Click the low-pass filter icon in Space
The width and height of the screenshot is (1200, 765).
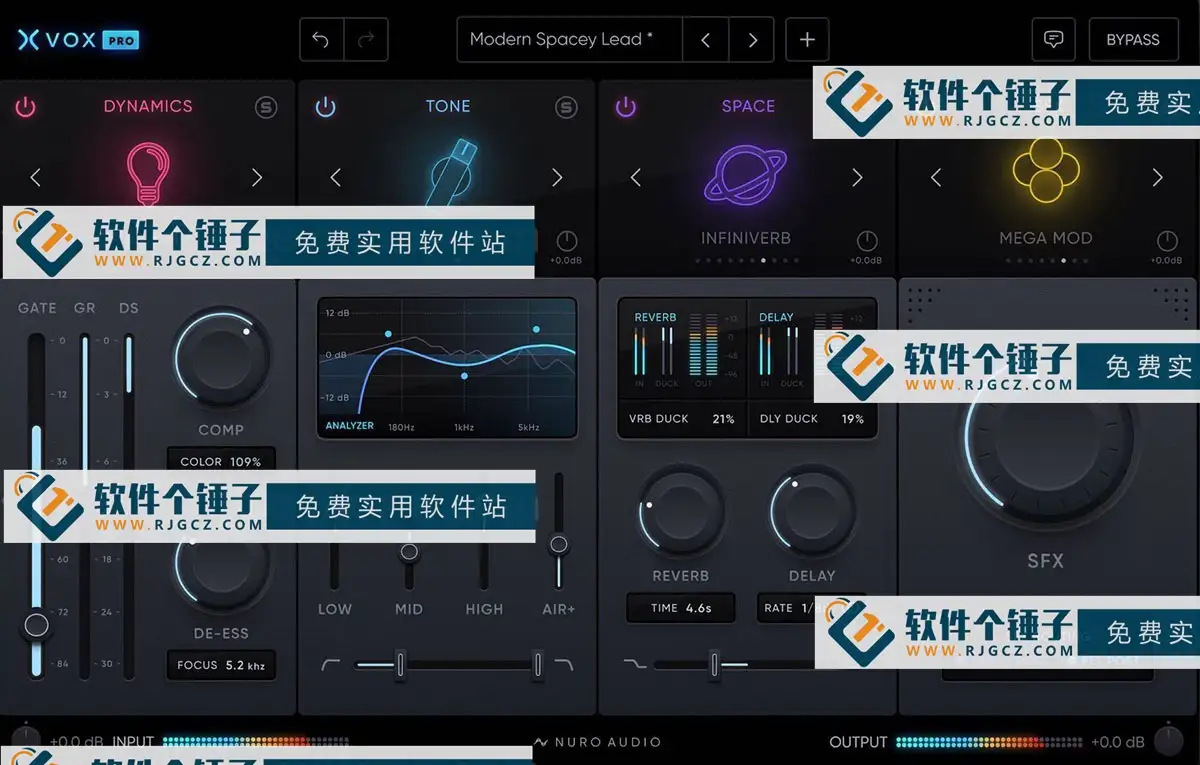[x=634, y=664]
